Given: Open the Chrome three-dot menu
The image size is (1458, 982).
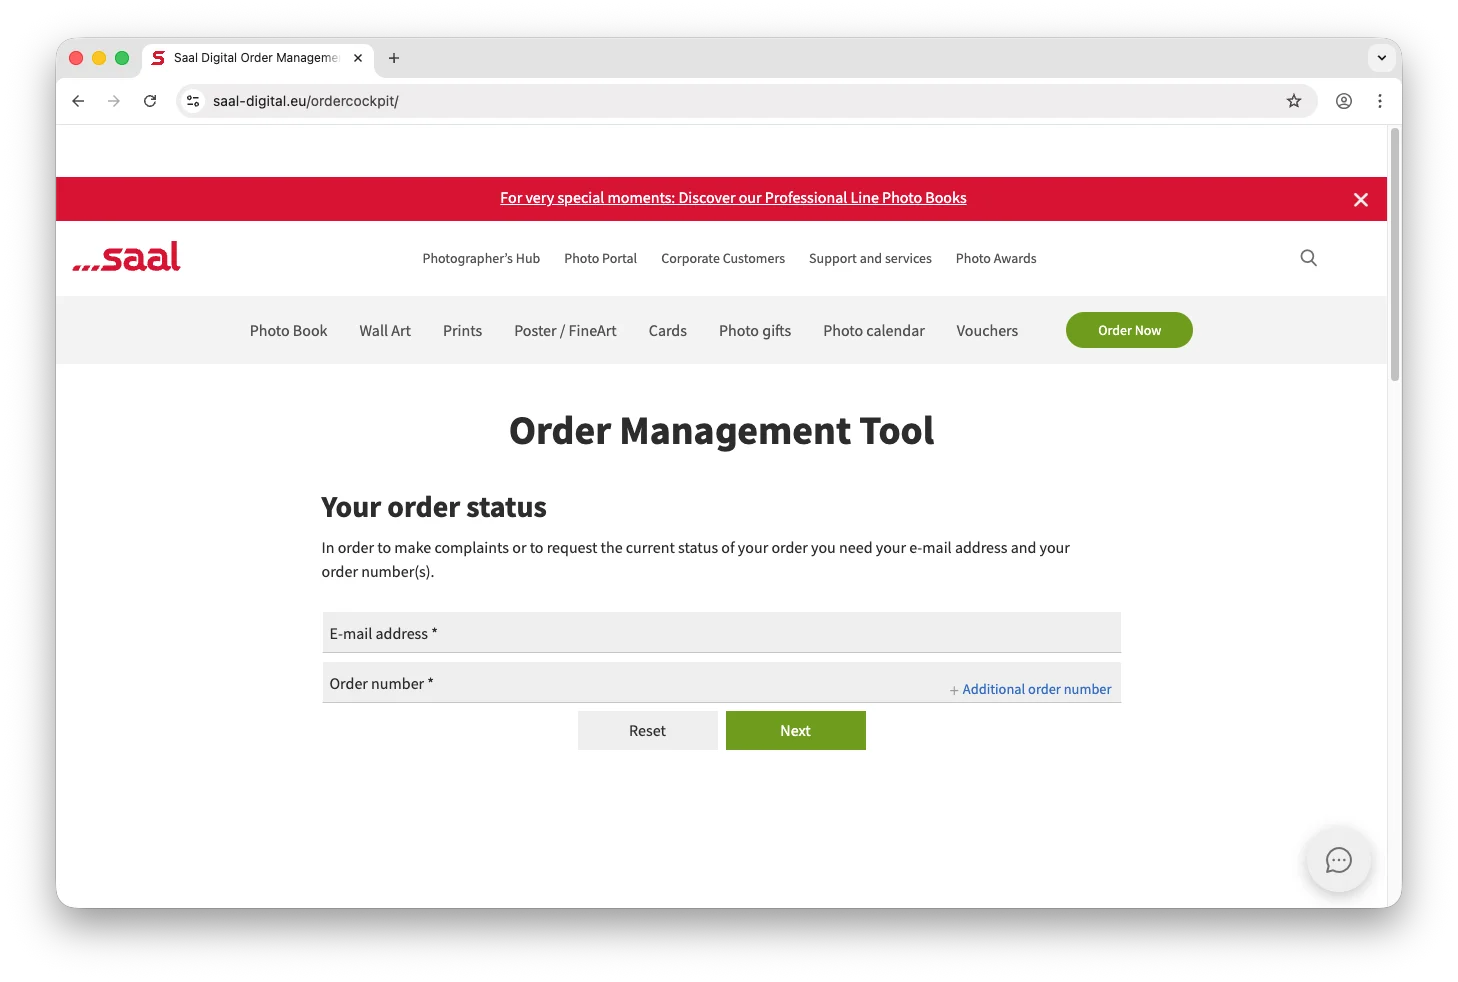Looking at the screenshot, I should point(1380,101).
